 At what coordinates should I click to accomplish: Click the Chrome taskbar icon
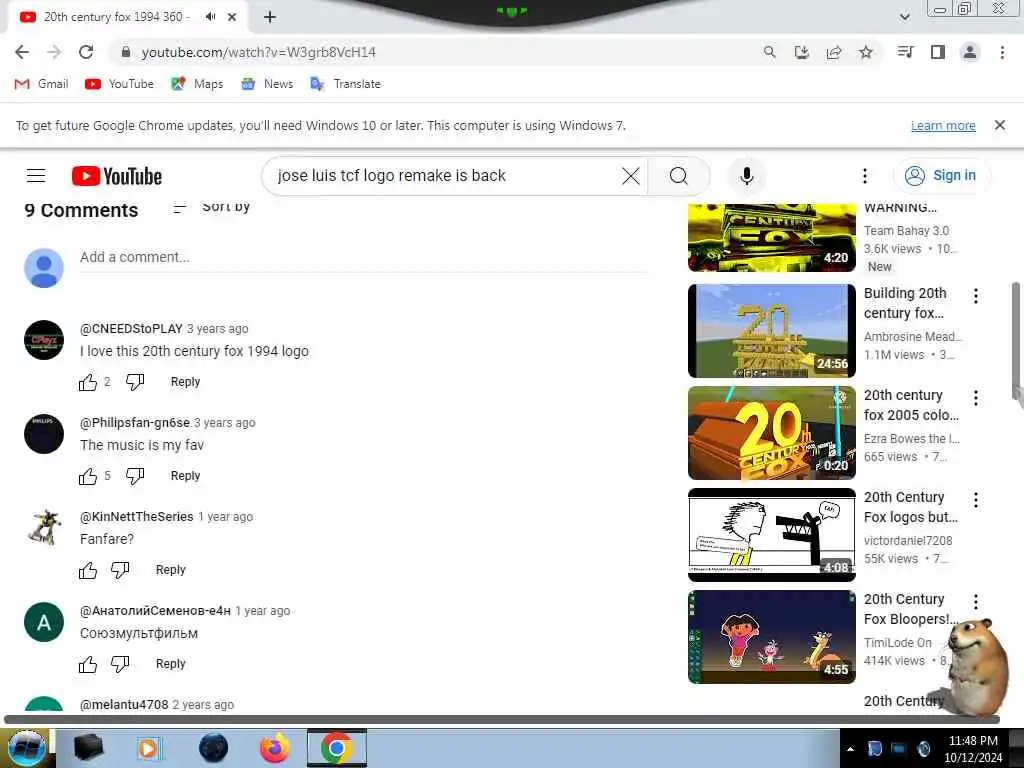(x=337, y=748)
